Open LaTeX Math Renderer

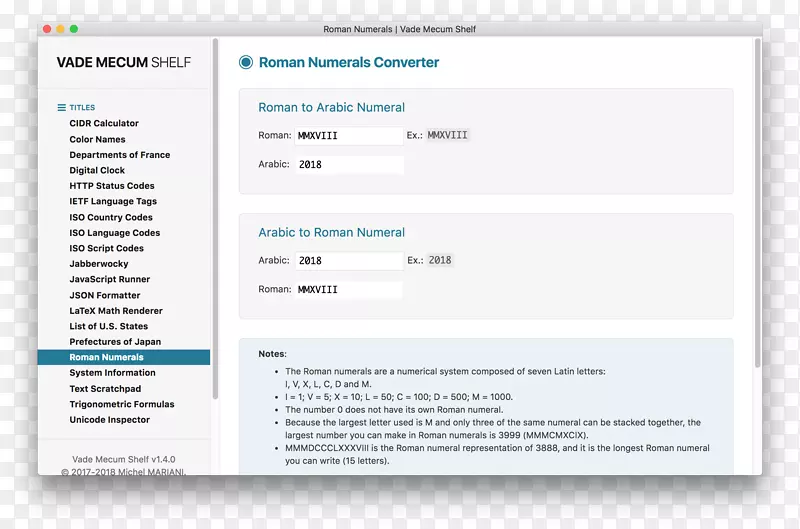[115, 311]
